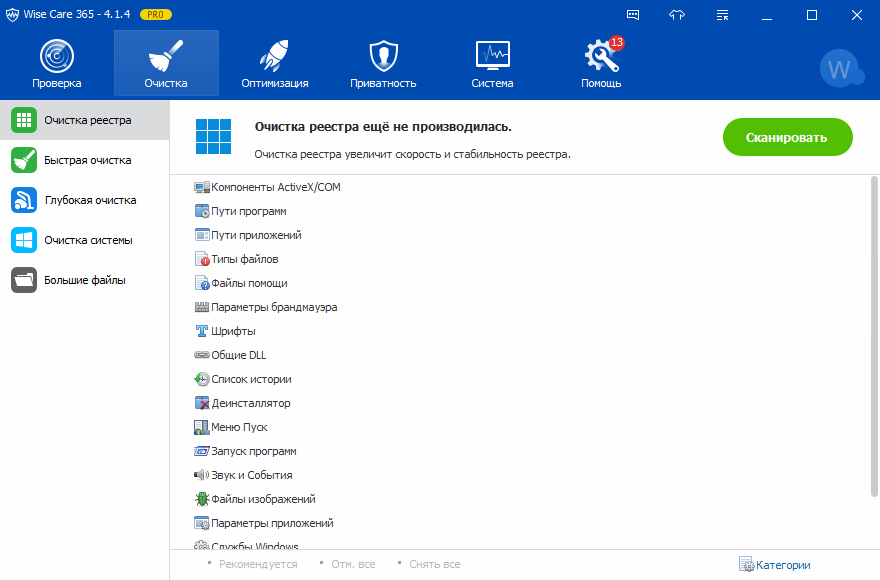Click the Рекомендуется selection link

click(x=257, y=565)
